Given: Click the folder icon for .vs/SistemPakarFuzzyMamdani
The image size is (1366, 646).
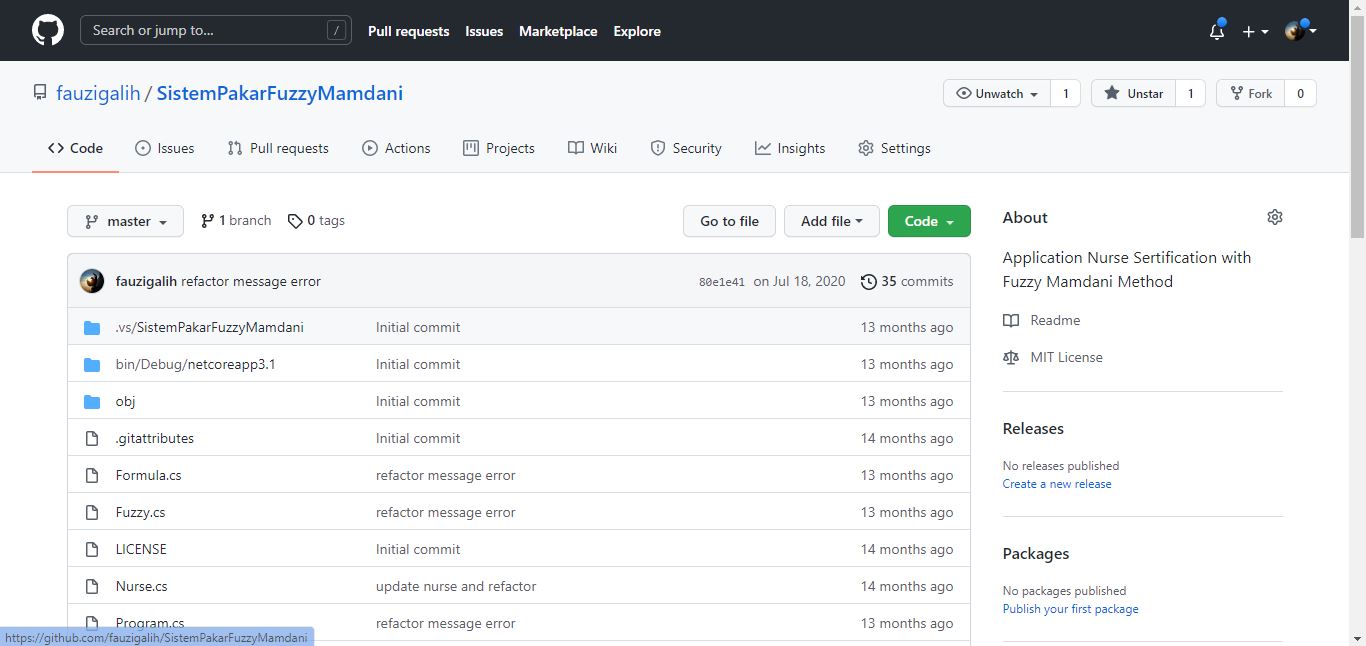Looking at the screenshot, I should click(x=92, y=327).
